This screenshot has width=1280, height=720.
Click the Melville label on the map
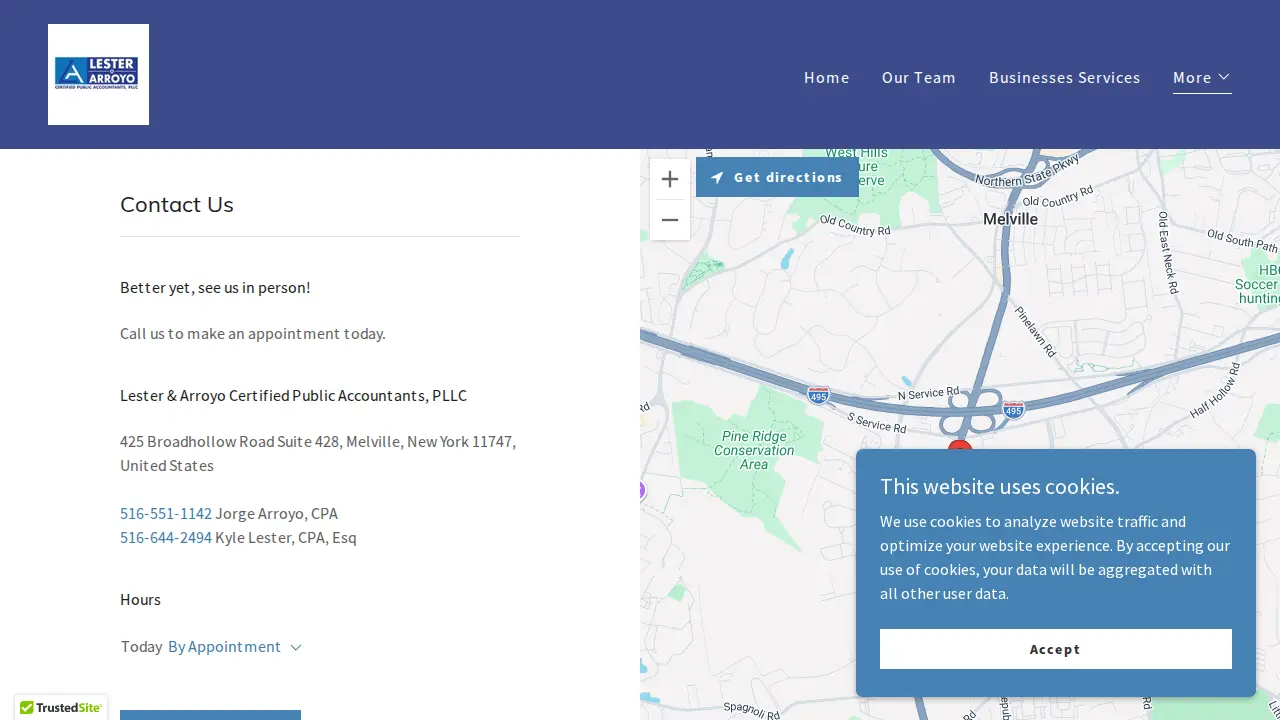pos(1010,219)
